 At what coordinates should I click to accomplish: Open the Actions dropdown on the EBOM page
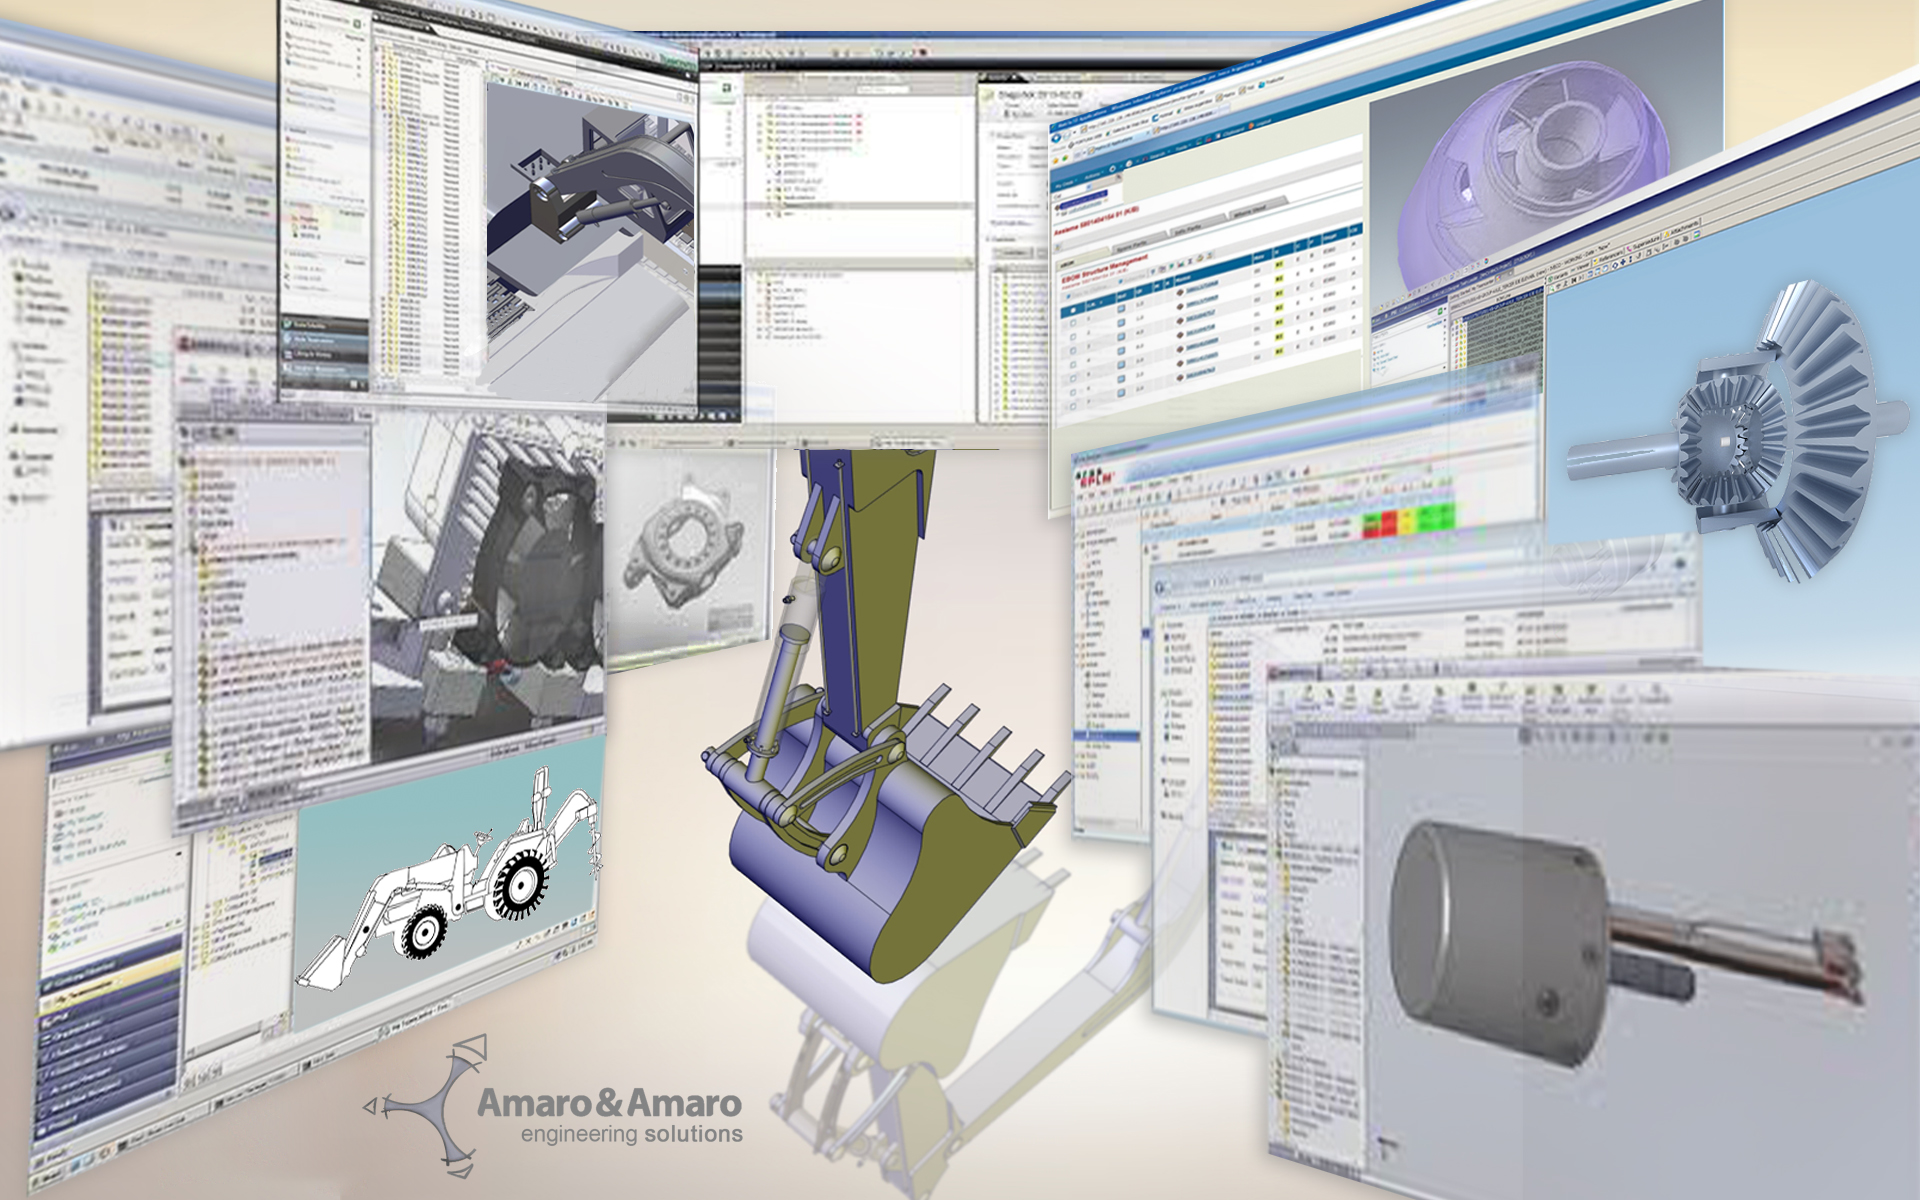click(x=1093, y=175)
